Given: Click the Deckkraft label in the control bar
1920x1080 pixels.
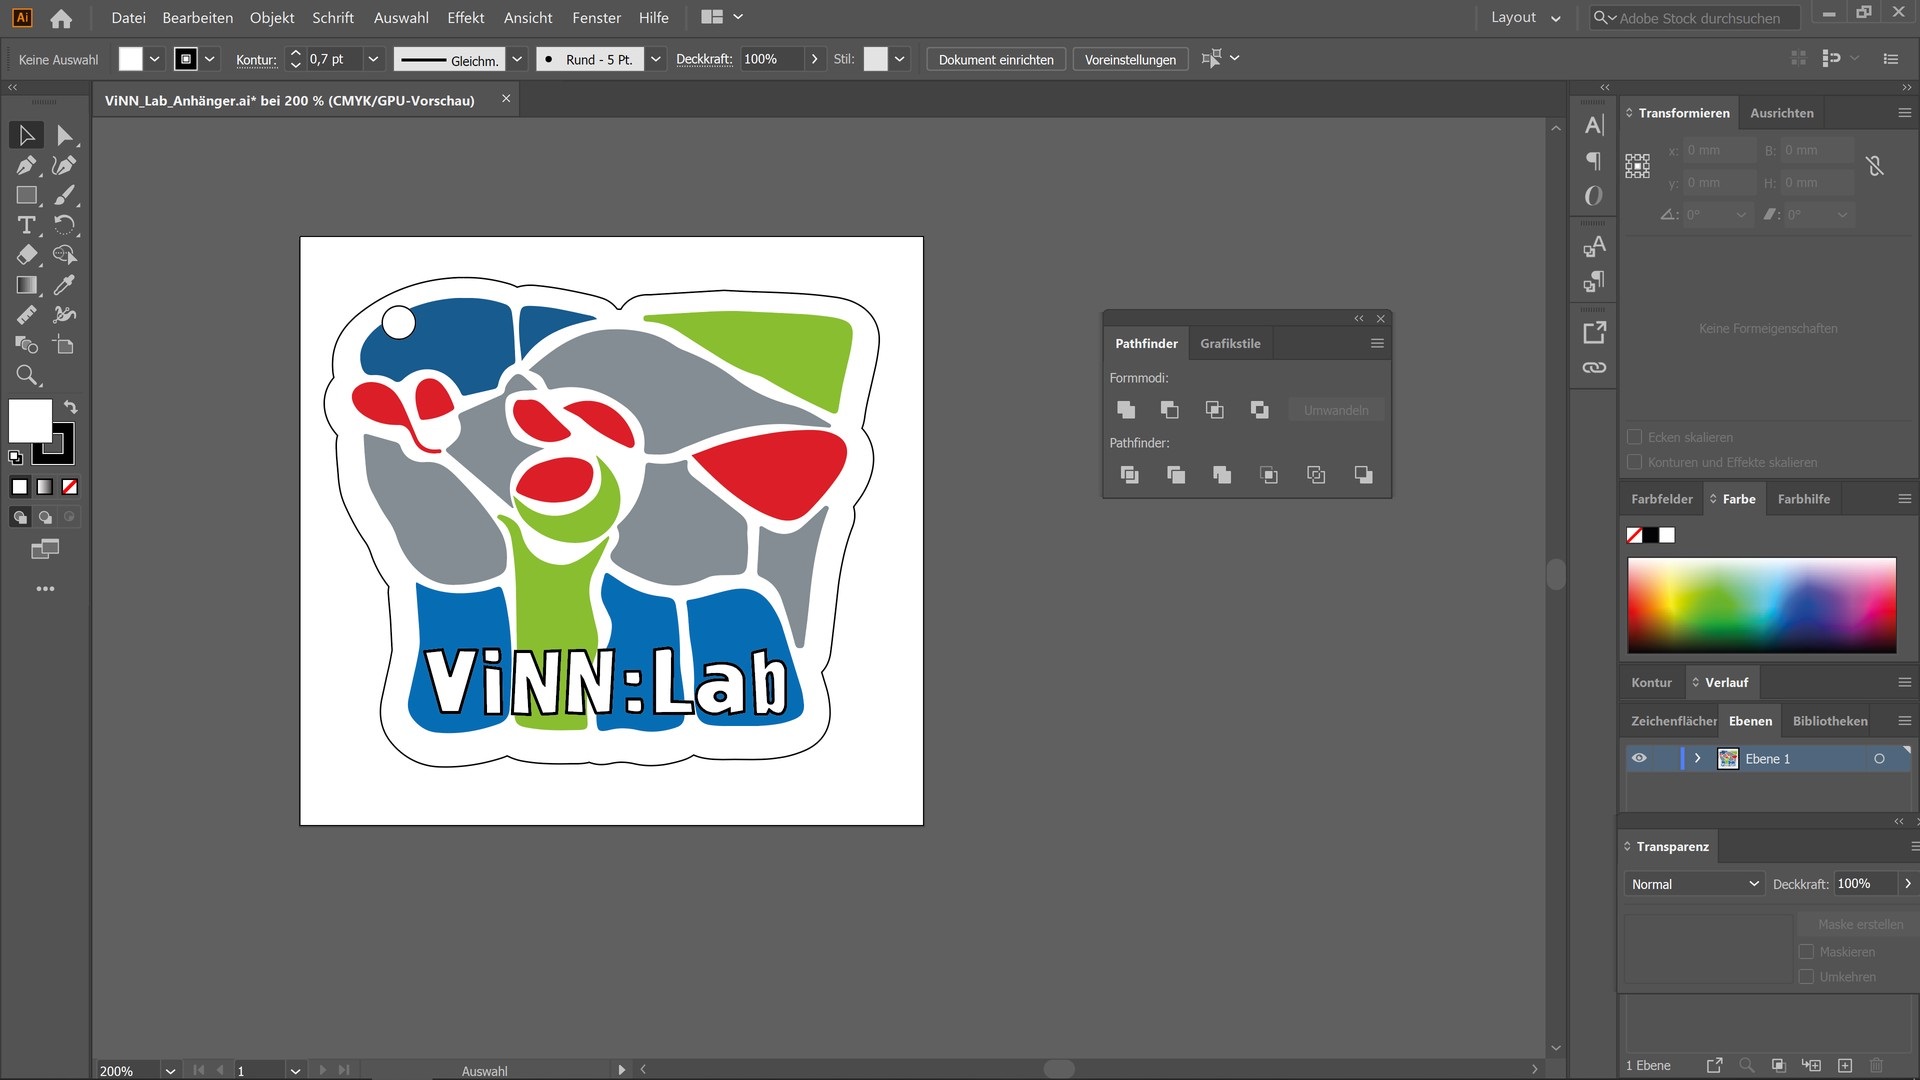Looking at the screenshot, I should coord(704,59).
